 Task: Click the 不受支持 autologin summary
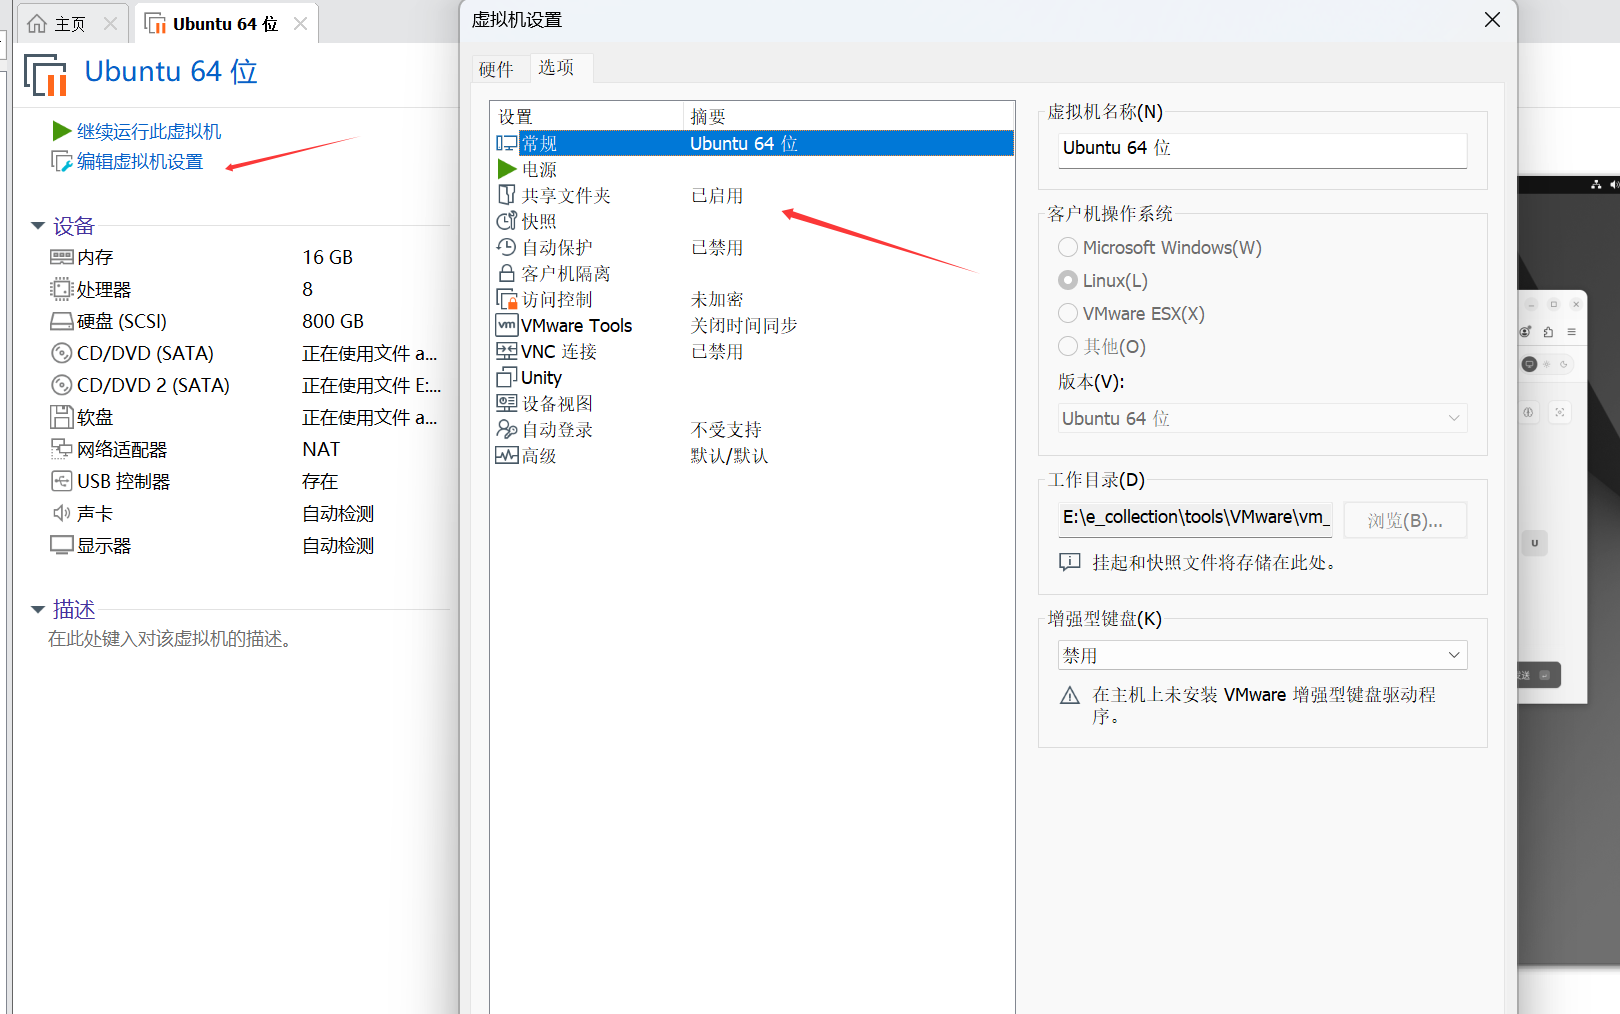[726, 430]
